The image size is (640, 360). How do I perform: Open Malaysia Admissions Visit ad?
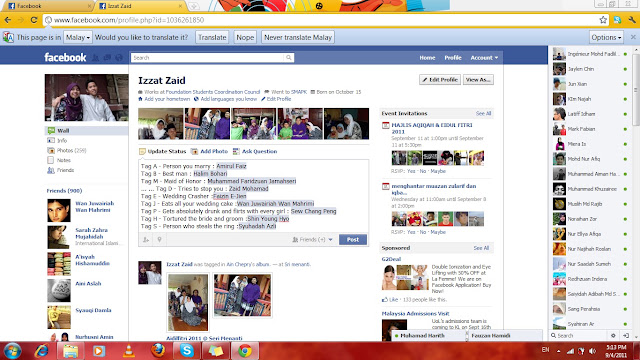tap(415, 313)
